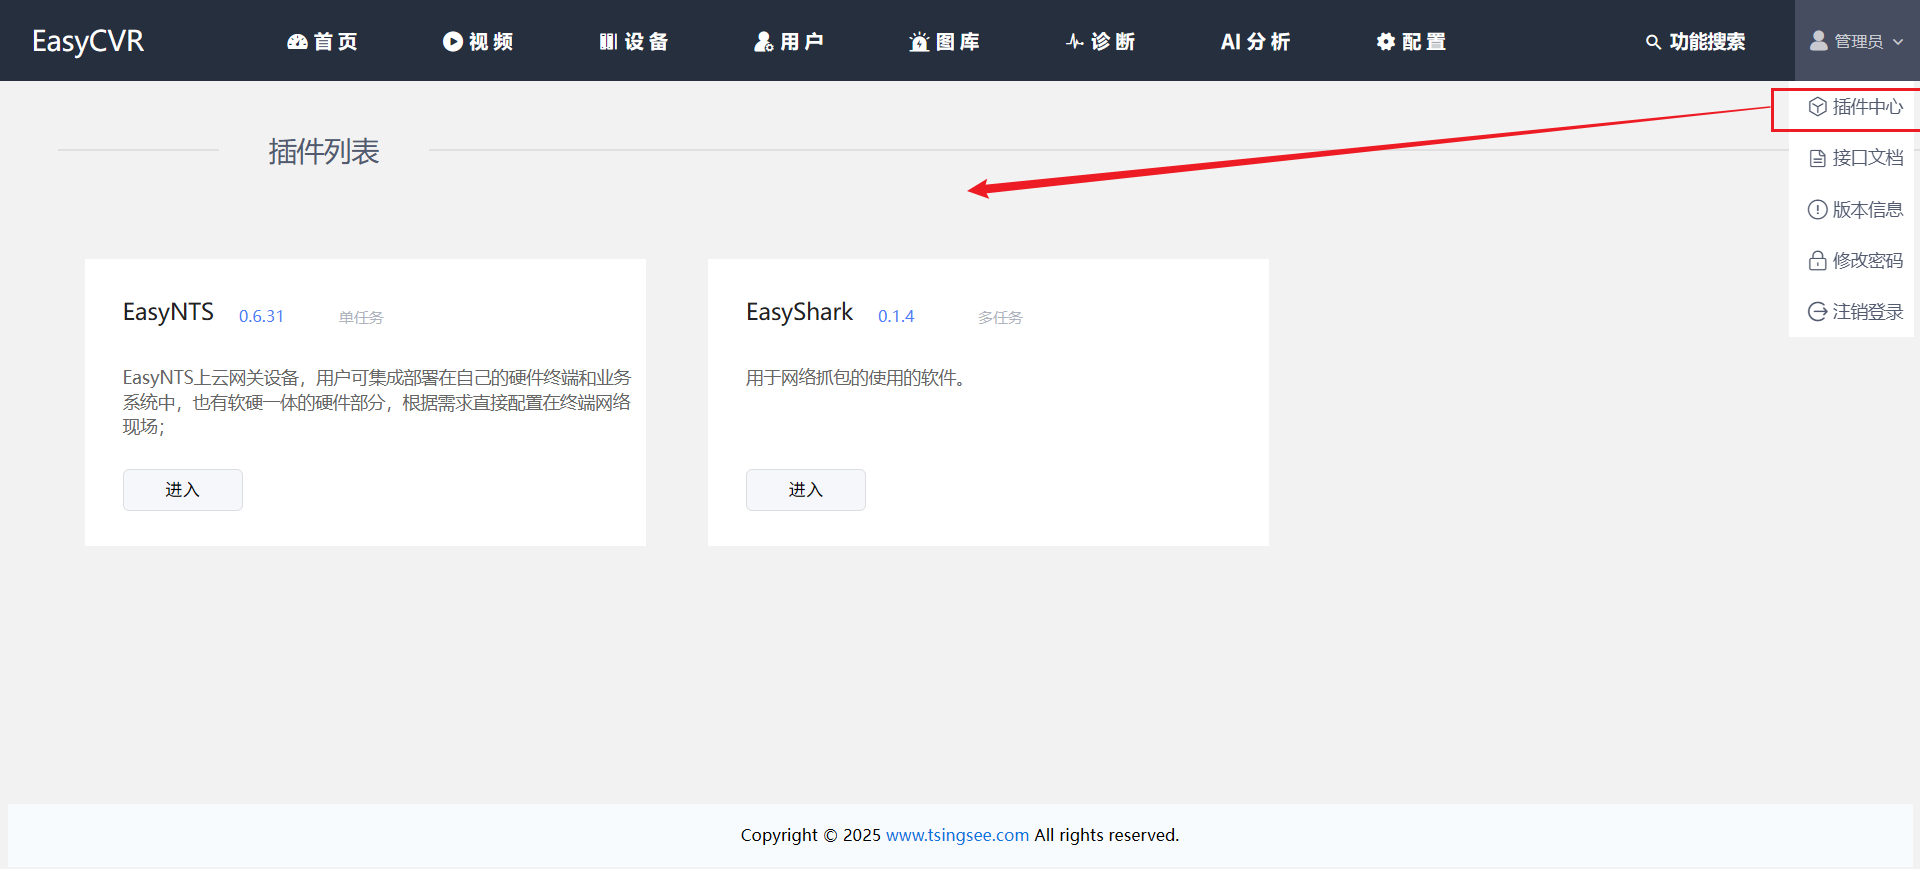This screenshot has width=1920, height=869.
Task: Open the 图库 gallery menu label
Action: coord(958,41)
